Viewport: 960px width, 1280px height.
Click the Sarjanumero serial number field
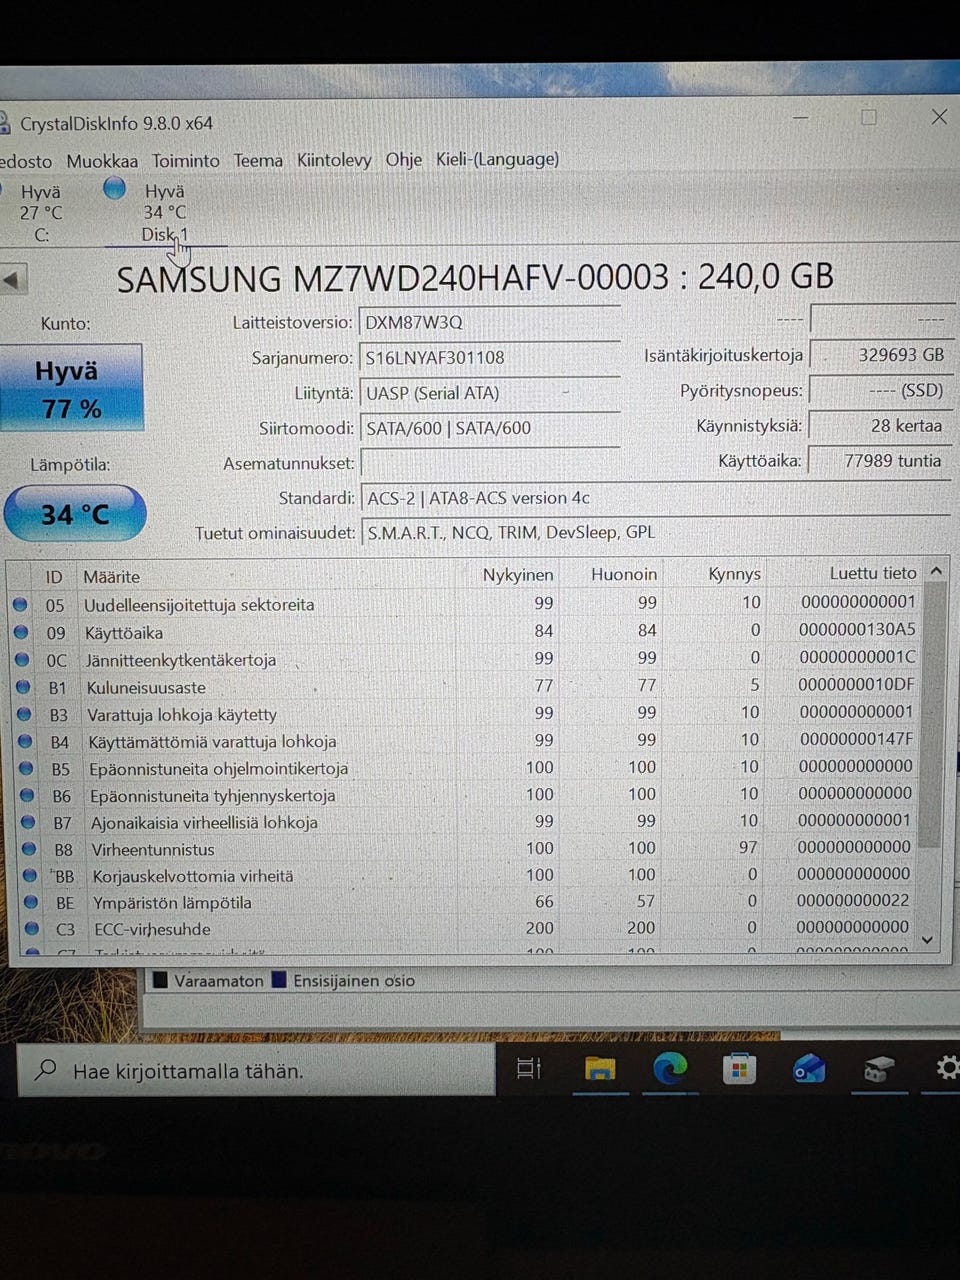pos(489,358)
